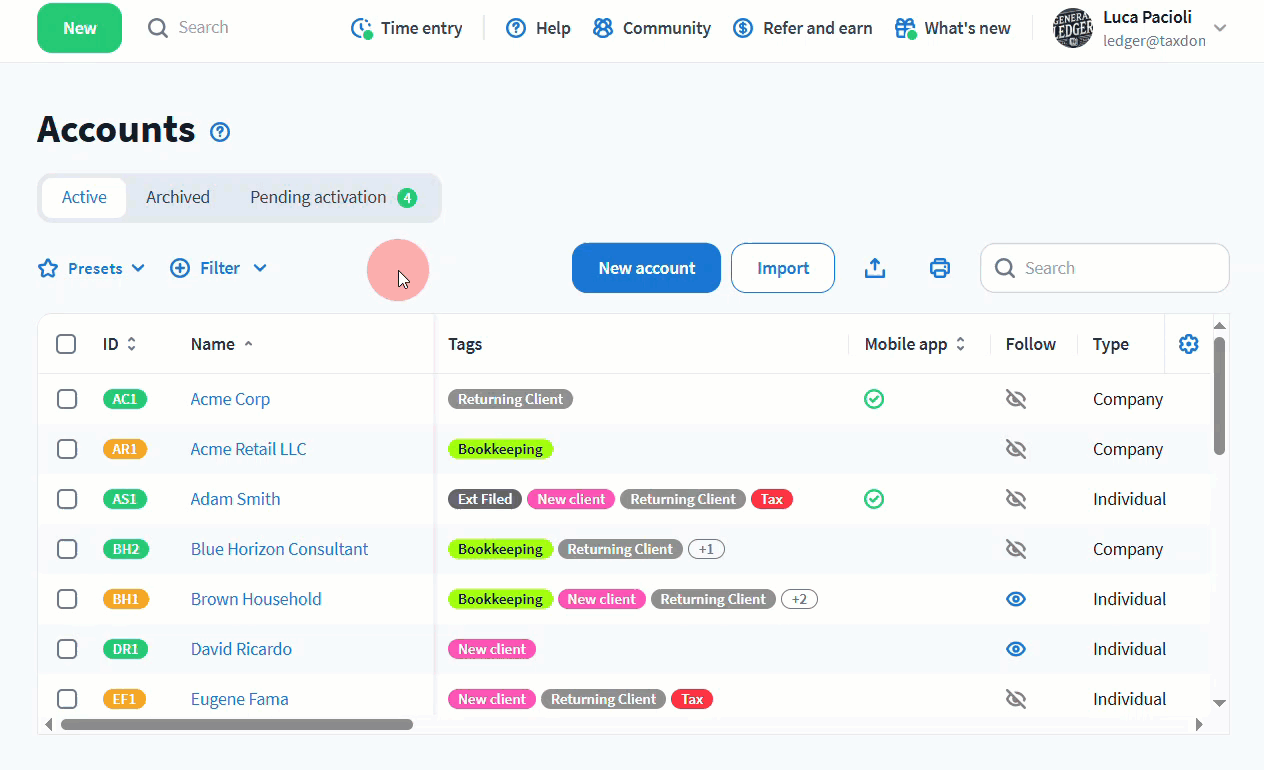Open Time entry clock icon
Screen dimensions: 1264x770
point(361,28)
